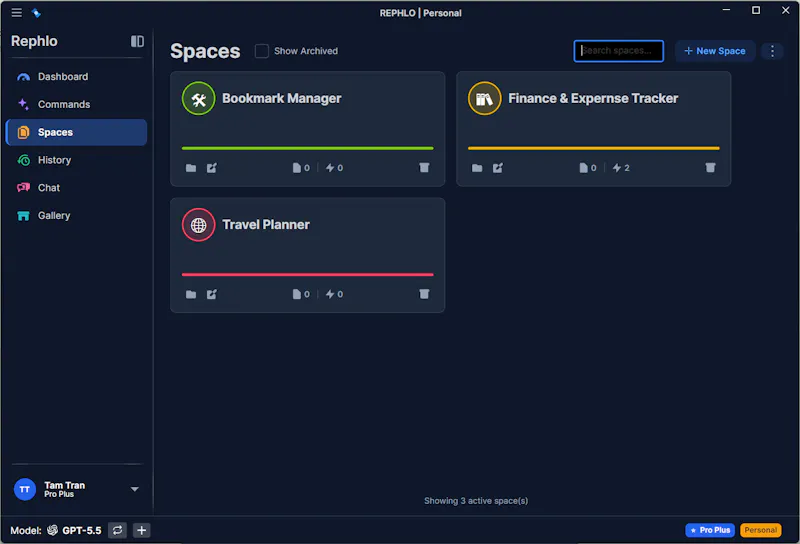Screen dimensions: 800x544
Task: Open the Finance & Expernse Tracker title
Action: pyautogui.click(x=593, y=98)
